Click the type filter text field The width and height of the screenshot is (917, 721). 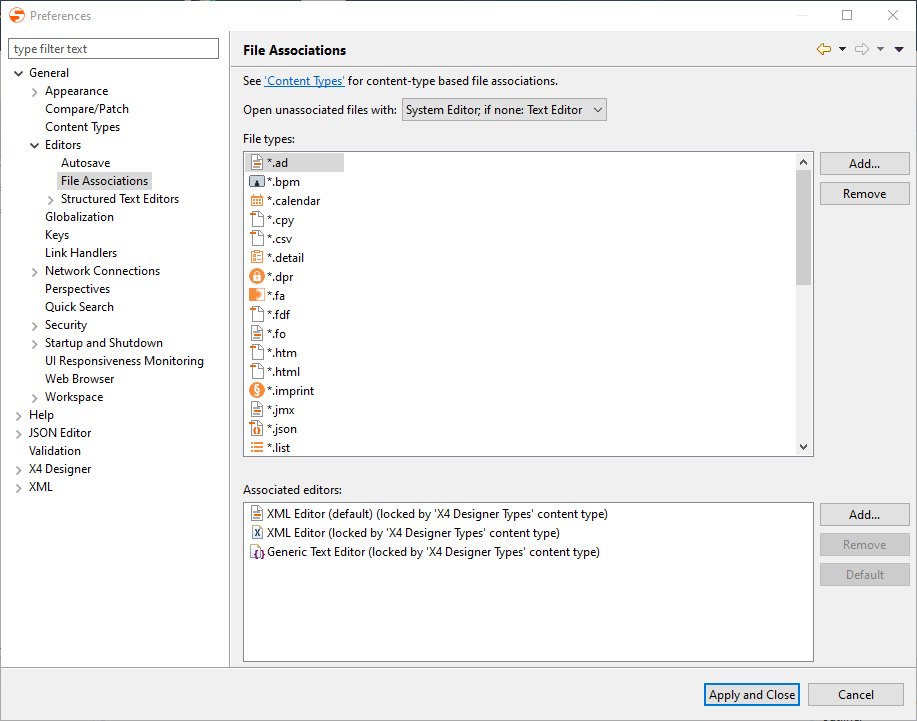pos(113,49)
